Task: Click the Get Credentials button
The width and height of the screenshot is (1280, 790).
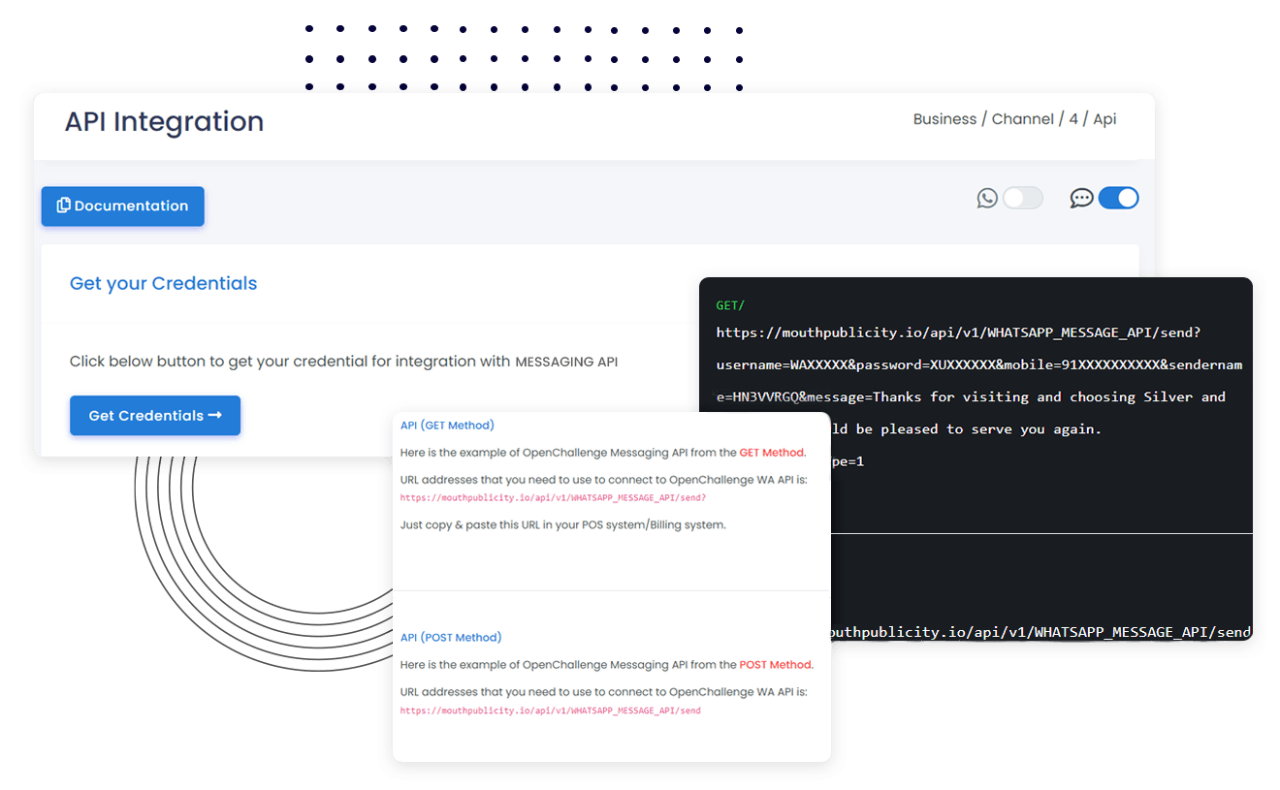Action: click(155, 416)
